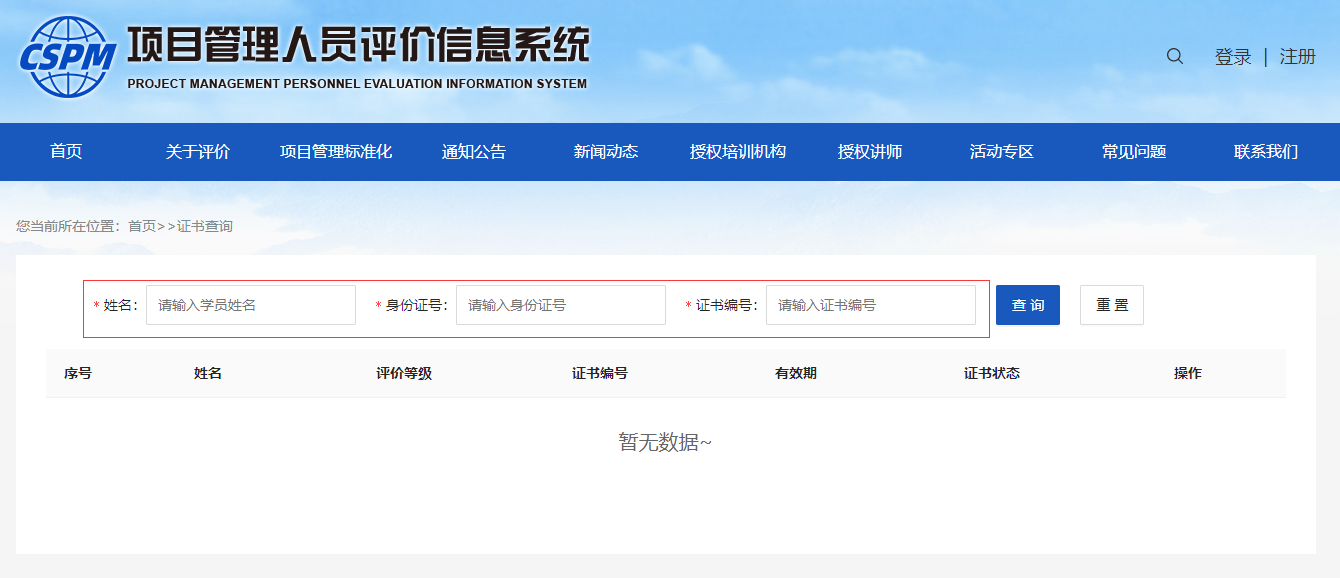Focus the 姓名 name input field
Screen dimensions: 1340x578
(x=251, y=305)
